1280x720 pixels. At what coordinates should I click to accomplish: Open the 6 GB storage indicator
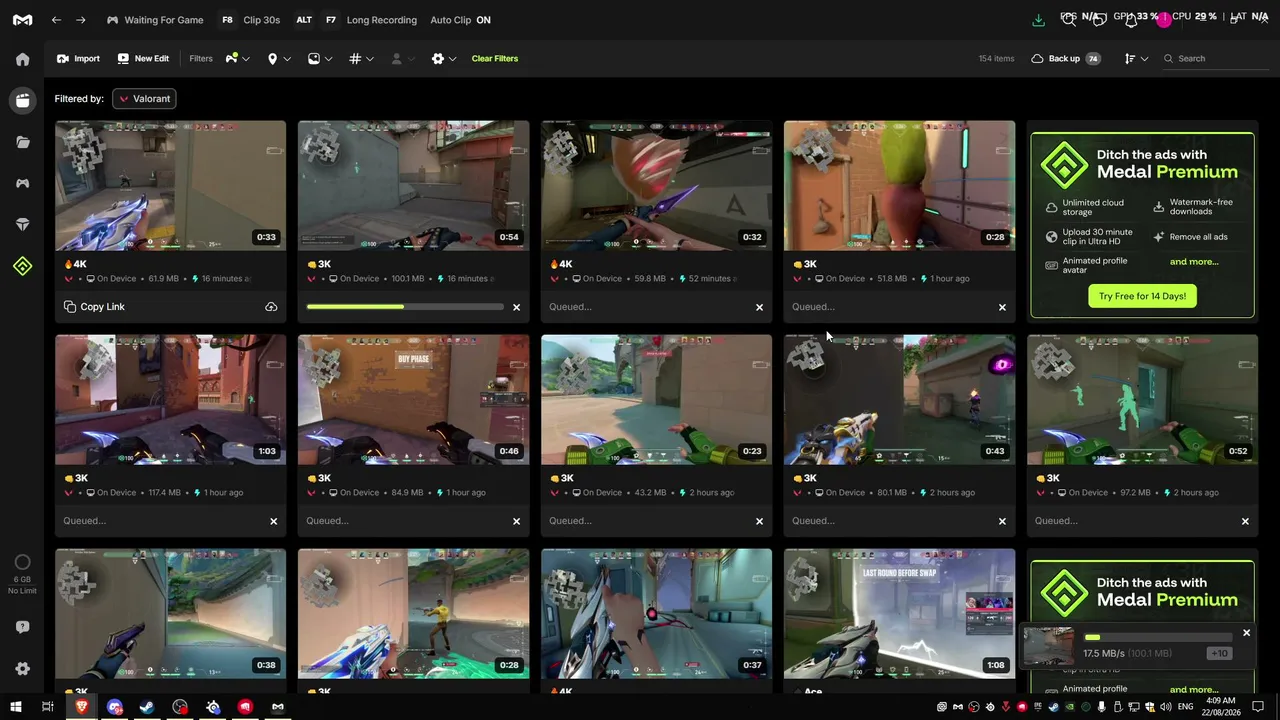tap(22, 572)
